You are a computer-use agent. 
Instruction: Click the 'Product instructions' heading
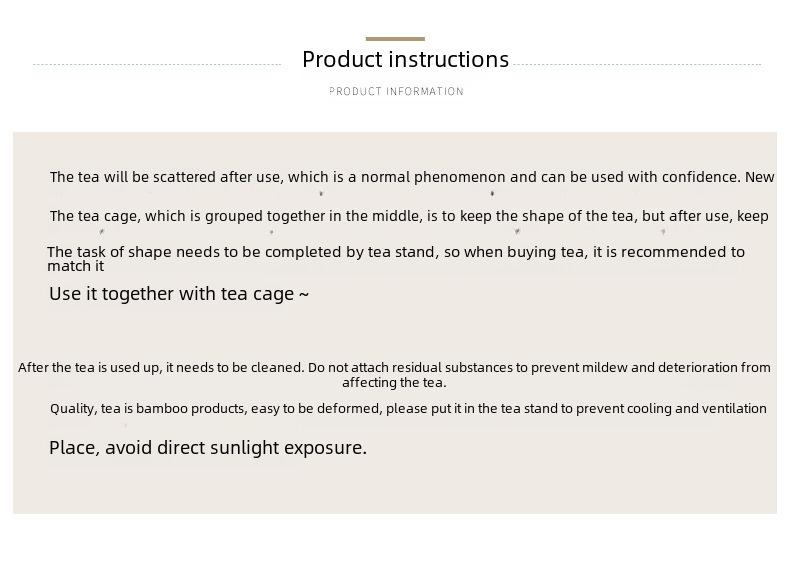point(406,59)
